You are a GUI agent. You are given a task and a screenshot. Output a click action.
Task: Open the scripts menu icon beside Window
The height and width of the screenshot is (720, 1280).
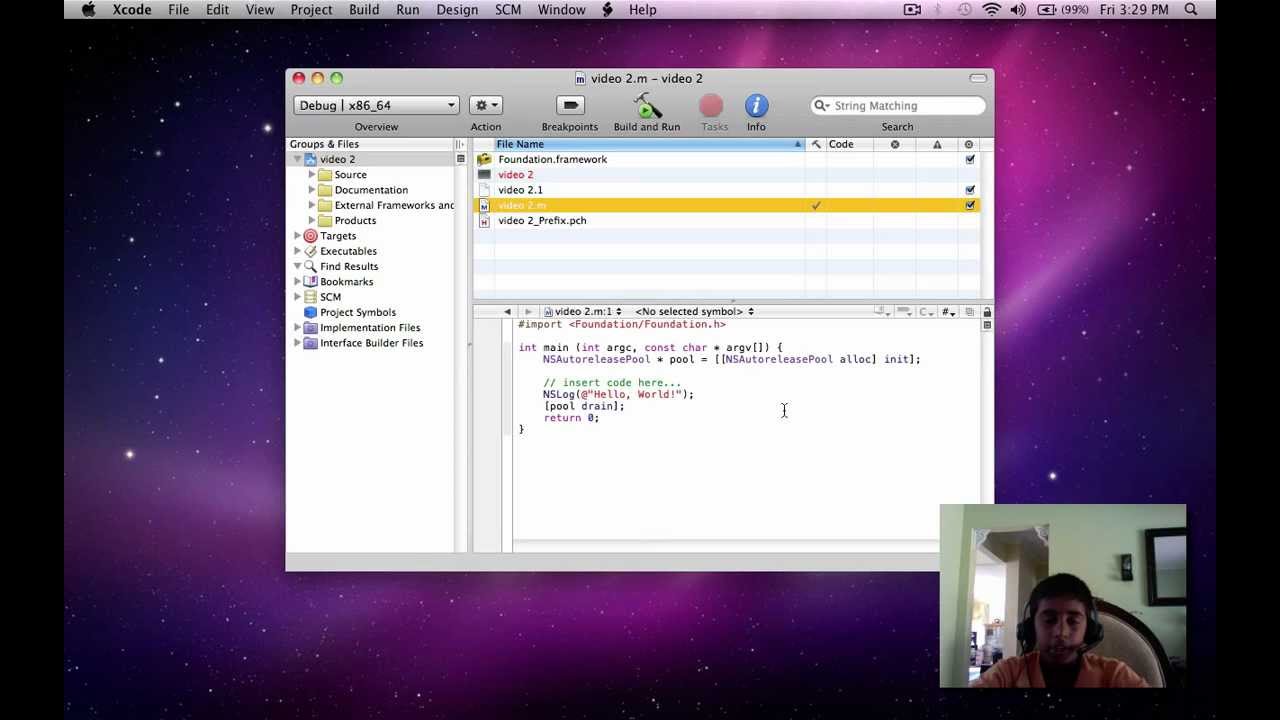tap(607, 9)
